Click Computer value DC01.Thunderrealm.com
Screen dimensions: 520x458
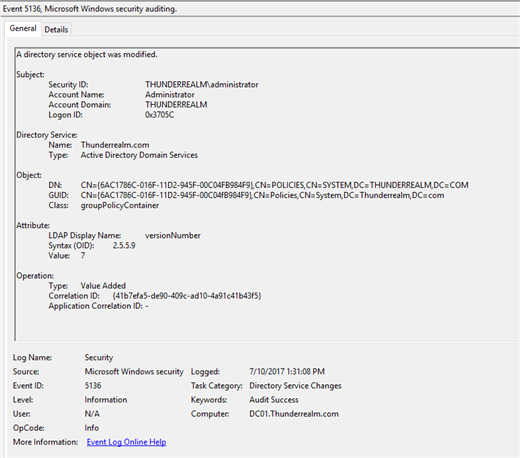click(294, 414)
